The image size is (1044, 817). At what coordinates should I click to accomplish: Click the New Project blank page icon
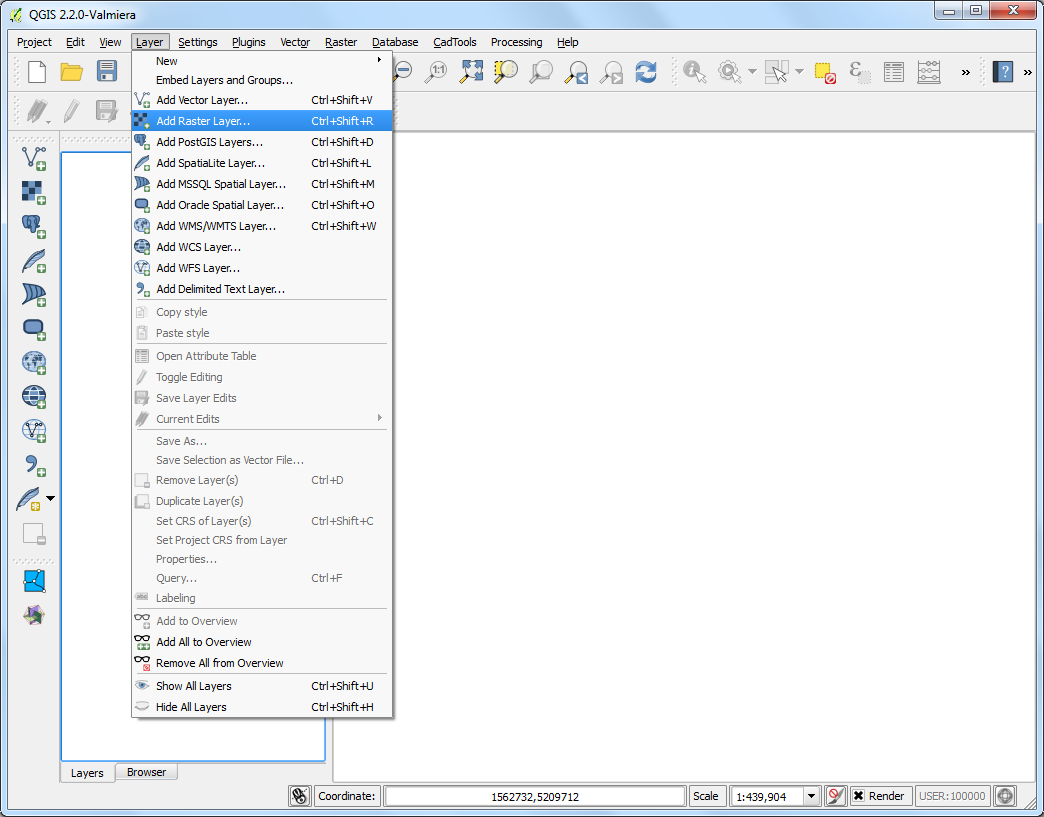pos(37,71)
